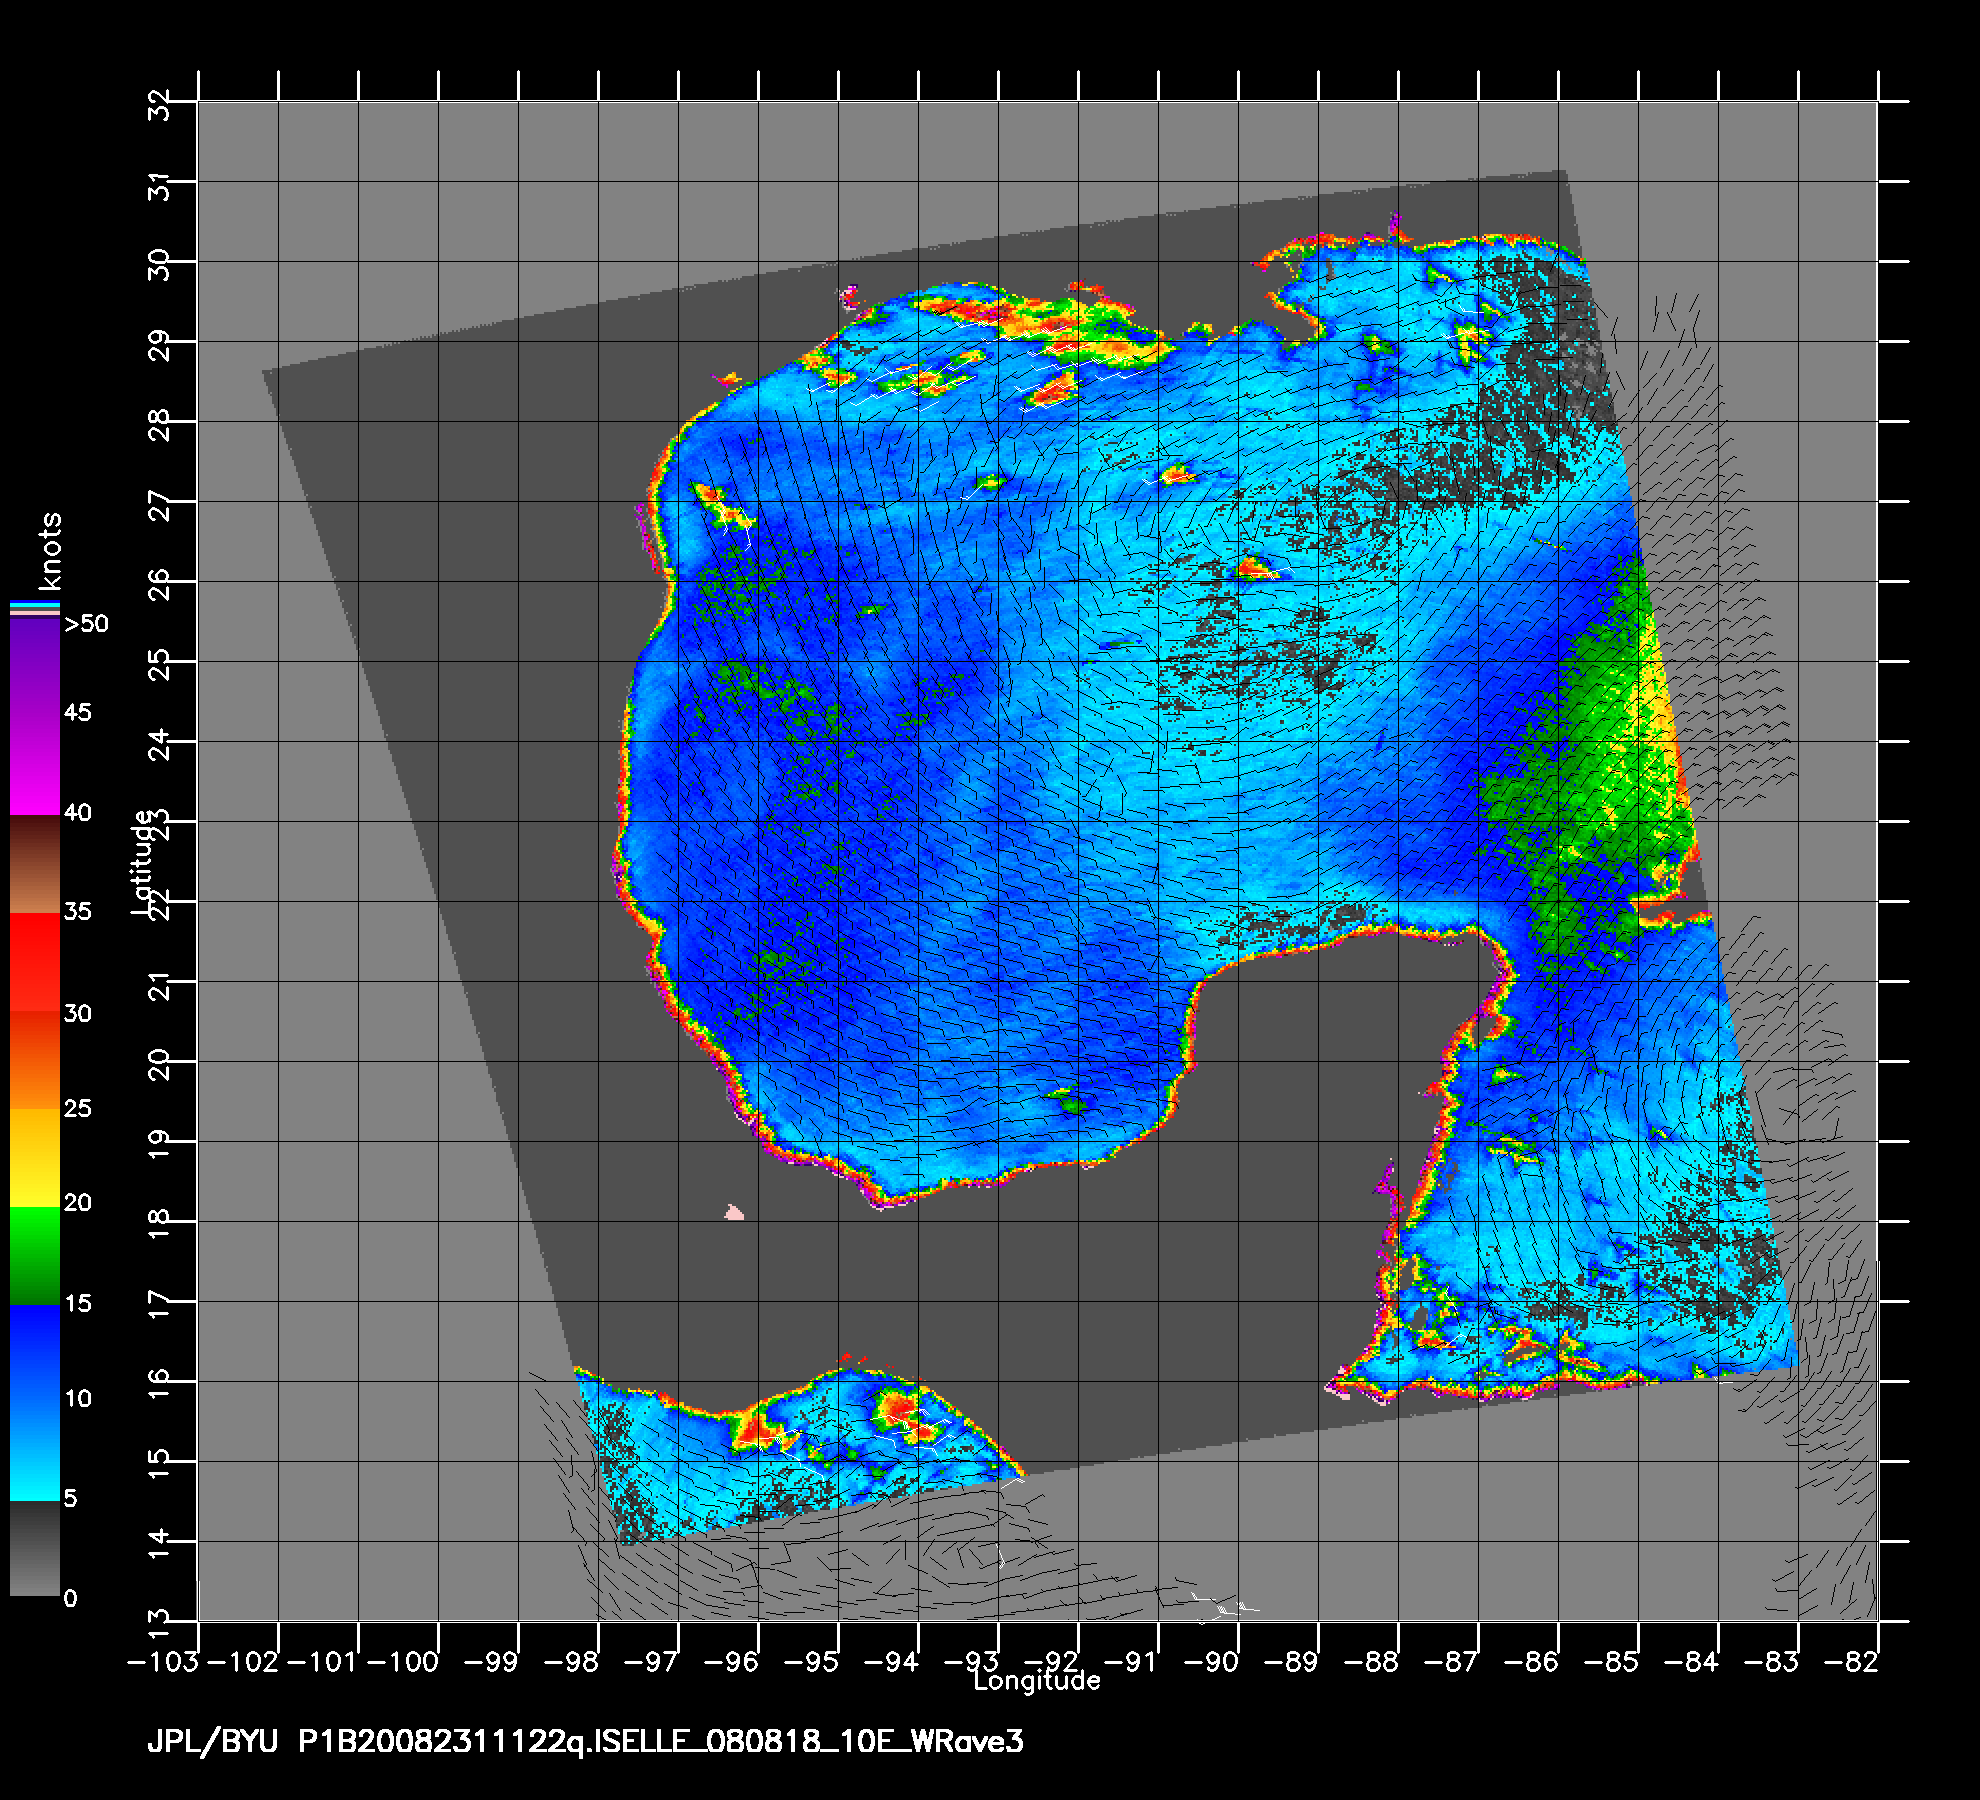Click the 35 label on the color bar
Viewport: 1980px width, 1800px height.
click(x=77, y=911)
